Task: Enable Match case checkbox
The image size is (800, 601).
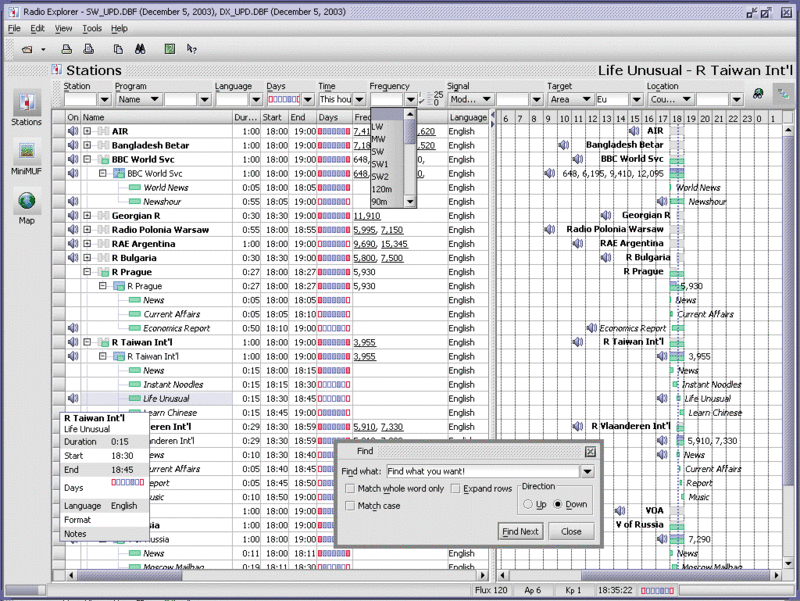Action: pyautogui.click(x=350, y=506)
